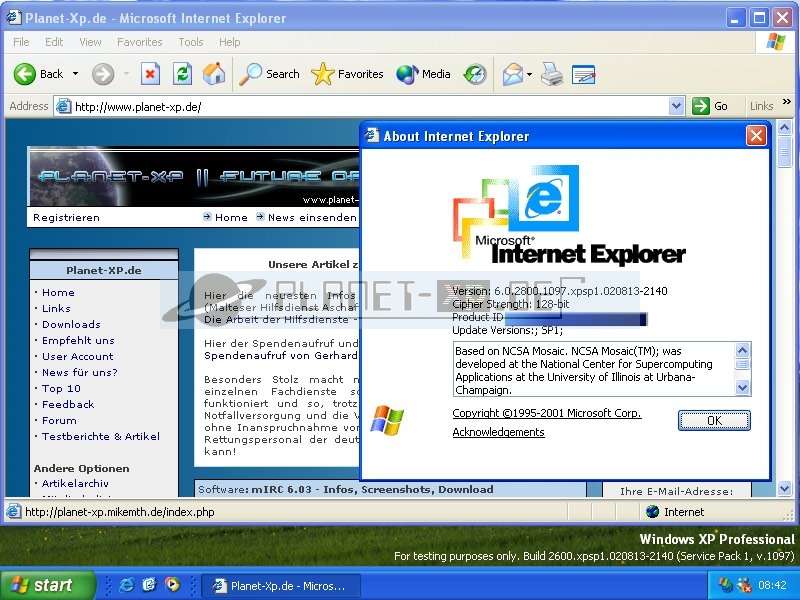Screen dimensions: 800x600
Task: Expand the Address bar dropdown list
Action: coord(676,106)
